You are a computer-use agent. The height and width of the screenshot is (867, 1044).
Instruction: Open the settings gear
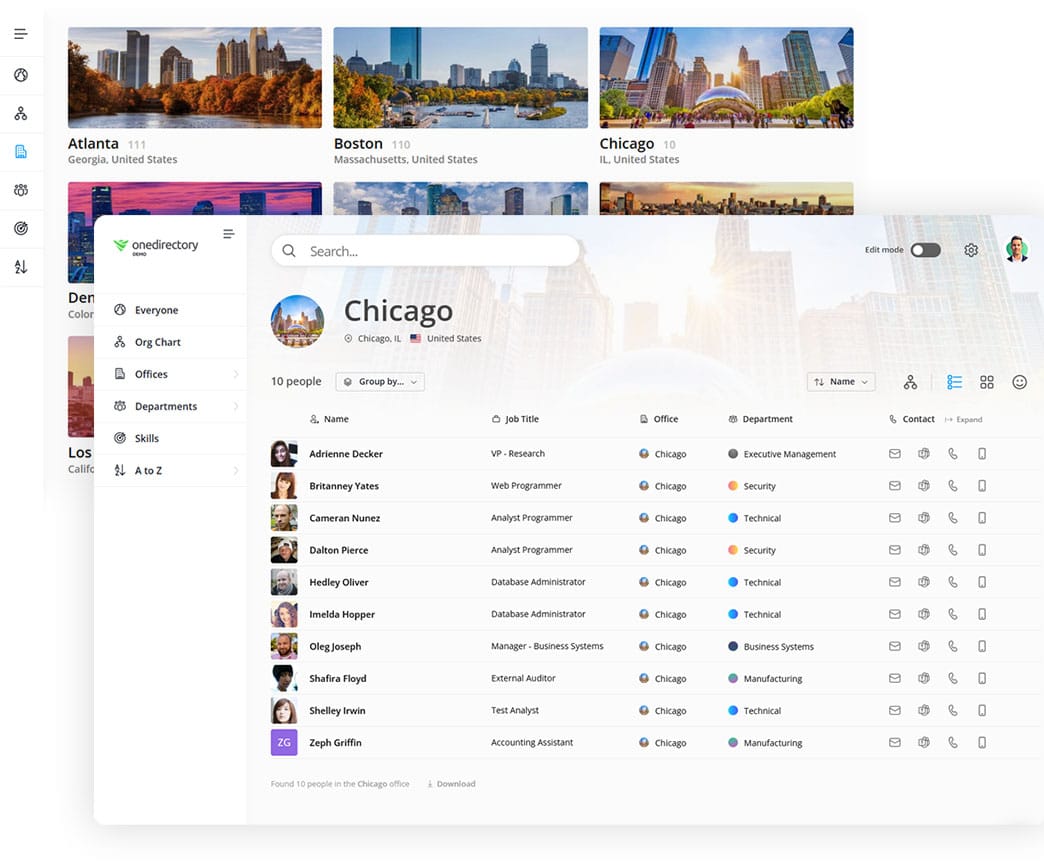(x=970, y=250)
